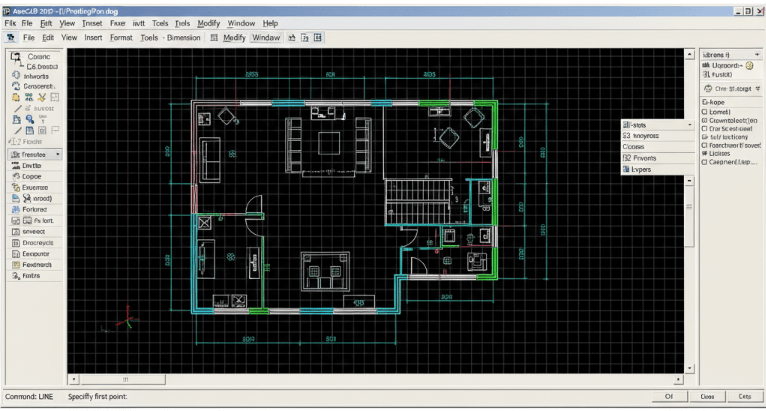Select the diagonal line icon beside save disk
The height and width of the screenshot is (411, 766).
pos(18,130)
